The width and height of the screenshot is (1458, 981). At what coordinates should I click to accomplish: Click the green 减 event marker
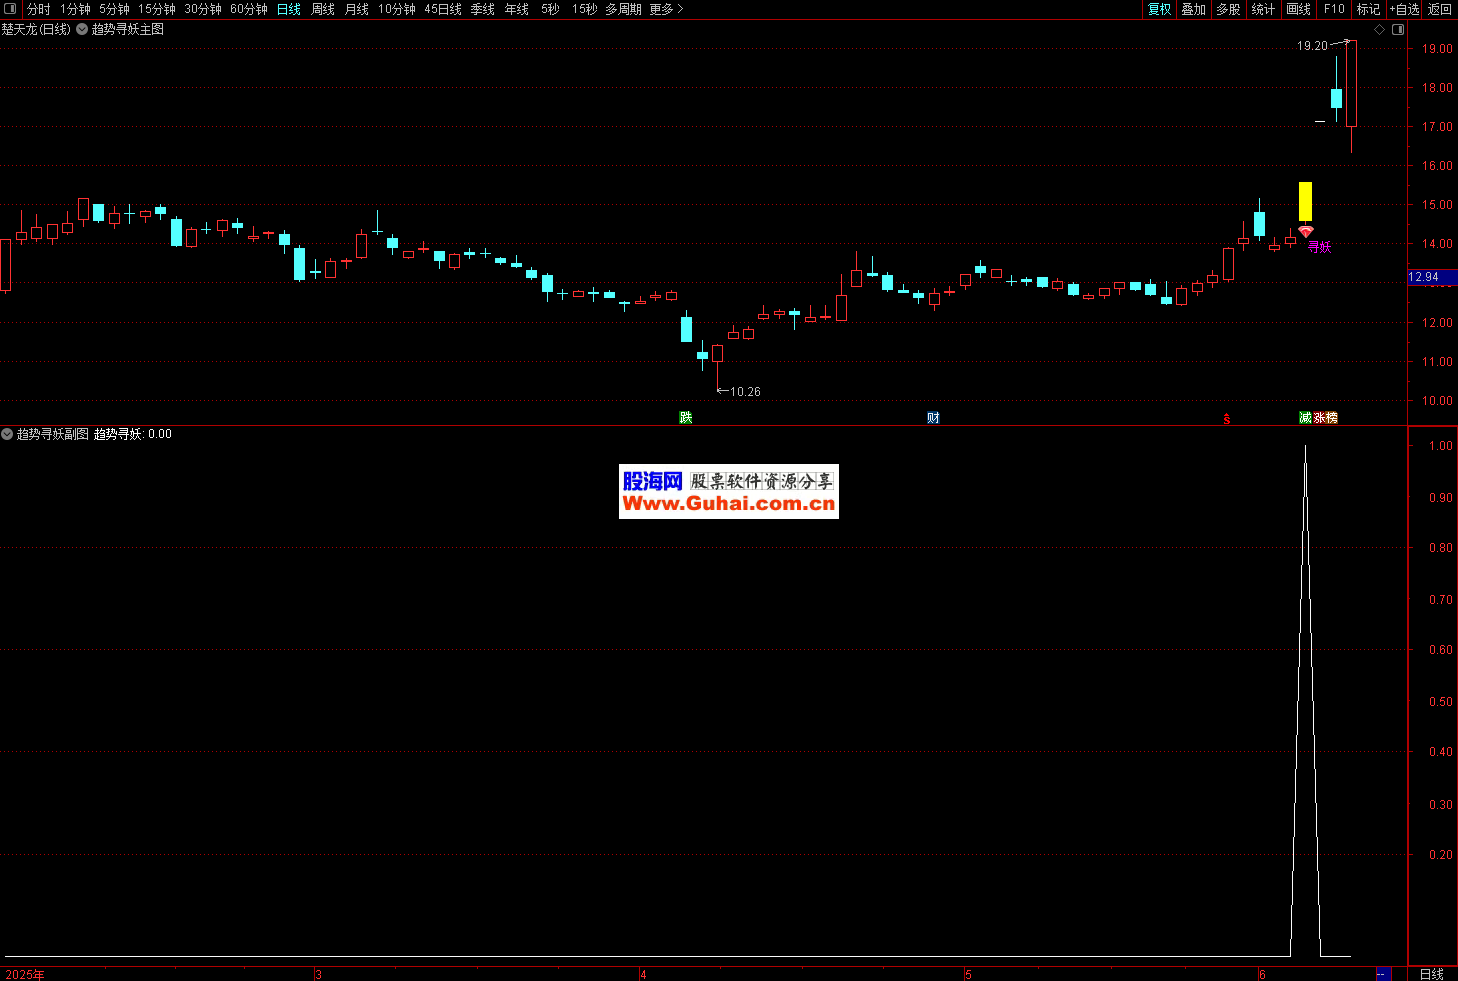coord(1305,418)
